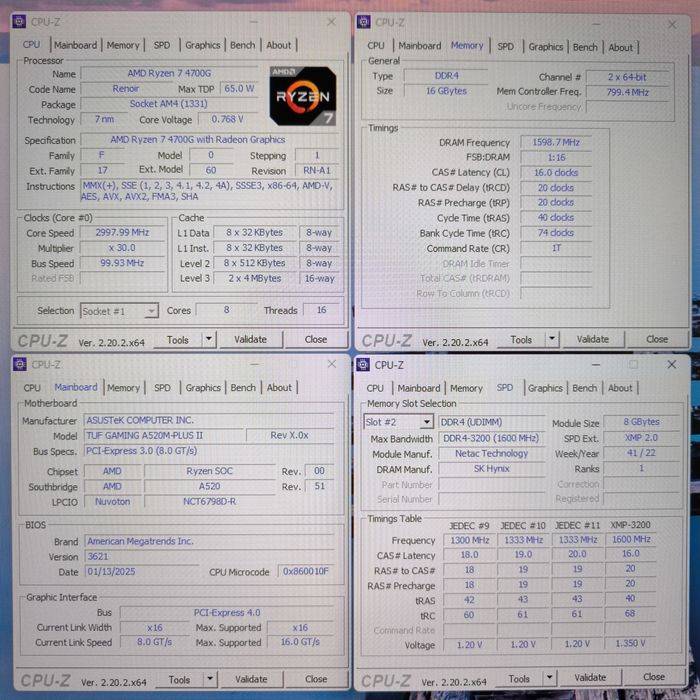Open Bench tab in CPU window
Image resolution: width=700 pixels, height=700 pixels.
242,45
